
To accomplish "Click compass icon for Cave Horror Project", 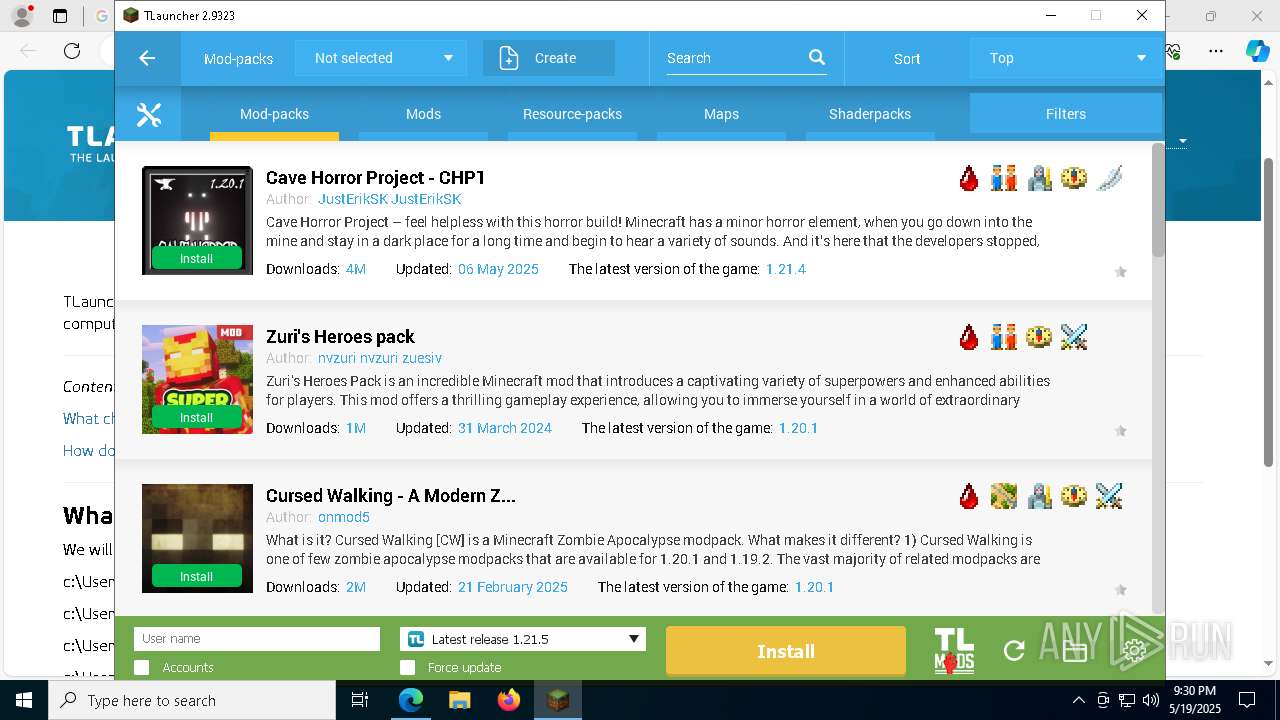I will [x=1074, y=178].
